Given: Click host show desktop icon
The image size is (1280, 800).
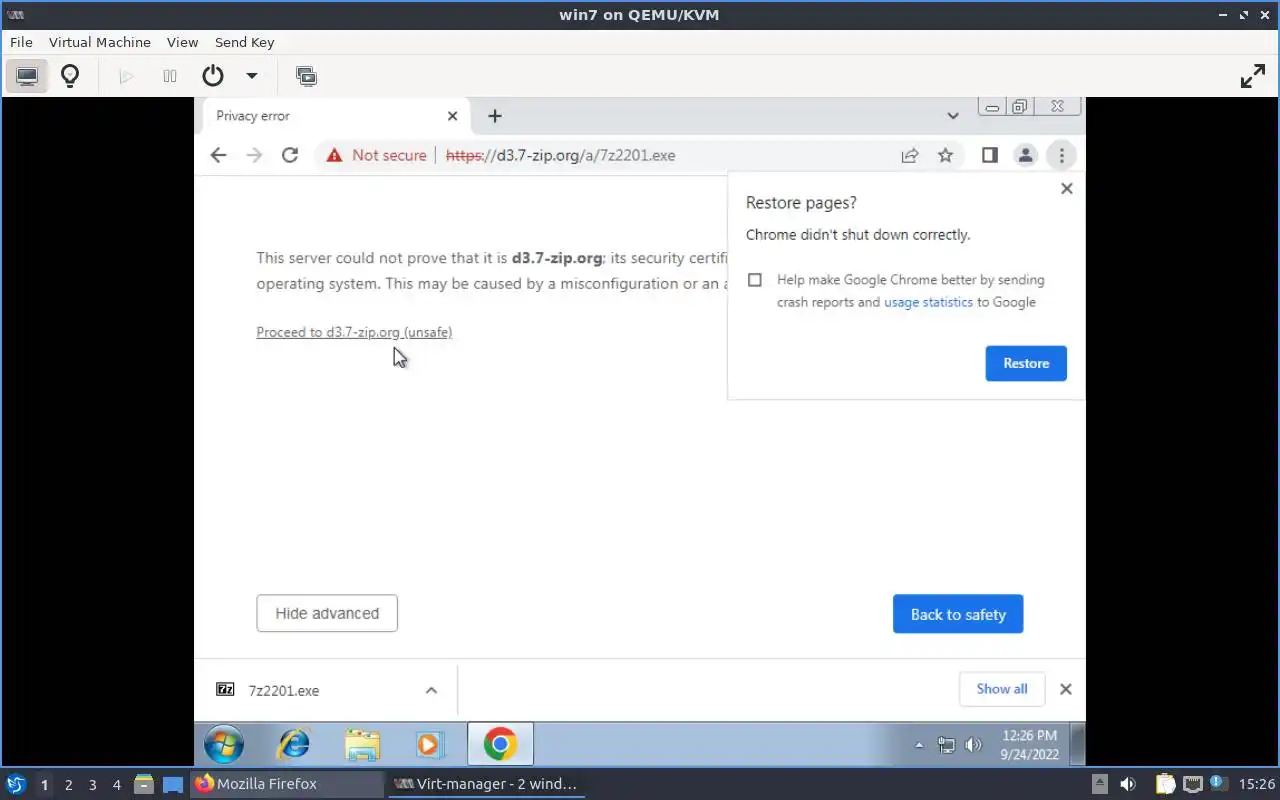Looking at the screenshot, I should (x=172, y=784).
